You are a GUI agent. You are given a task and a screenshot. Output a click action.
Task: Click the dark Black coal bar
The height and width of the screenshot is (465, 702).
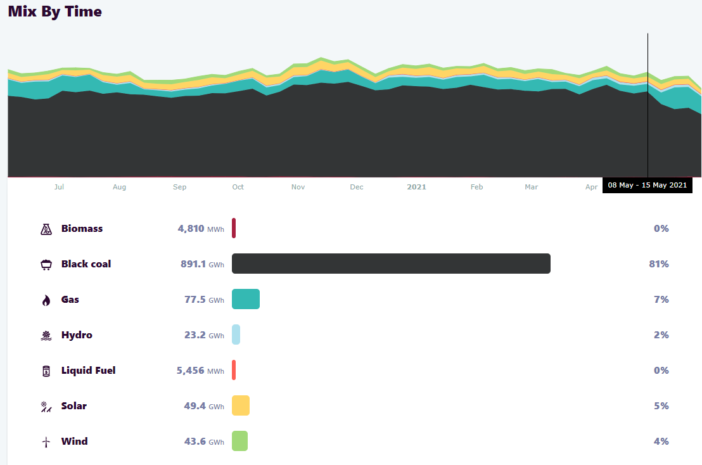391,264
